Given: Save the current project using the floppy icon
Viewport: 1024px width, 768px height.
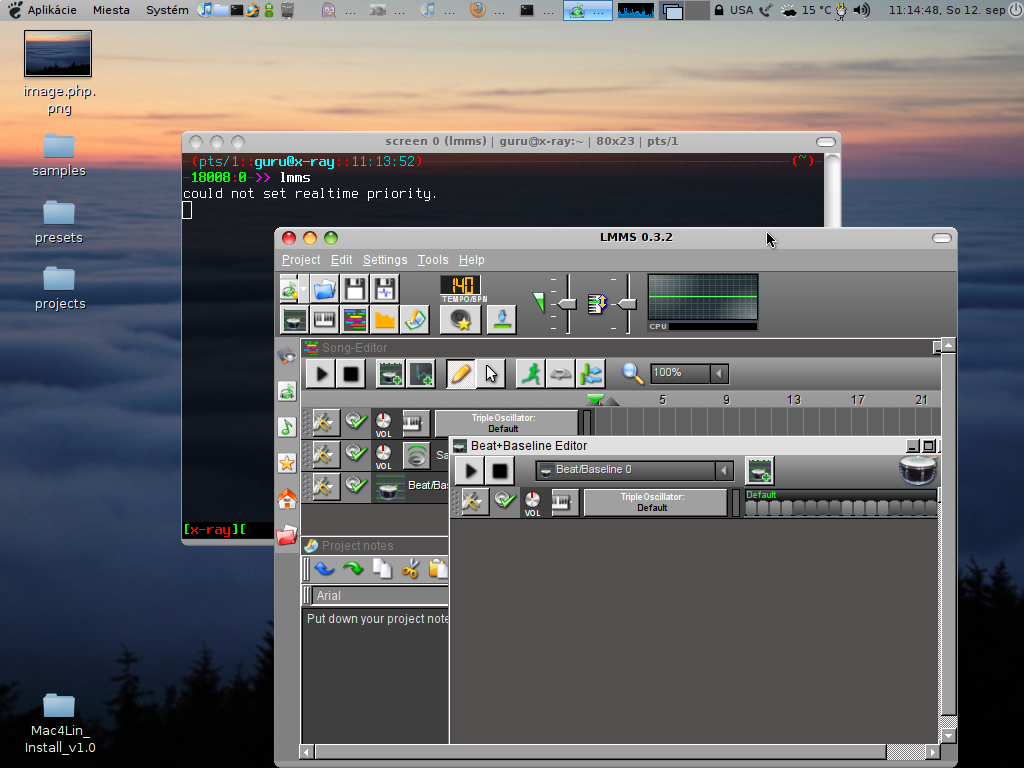Looking at the screenshot, I should [x=355, y=289].
